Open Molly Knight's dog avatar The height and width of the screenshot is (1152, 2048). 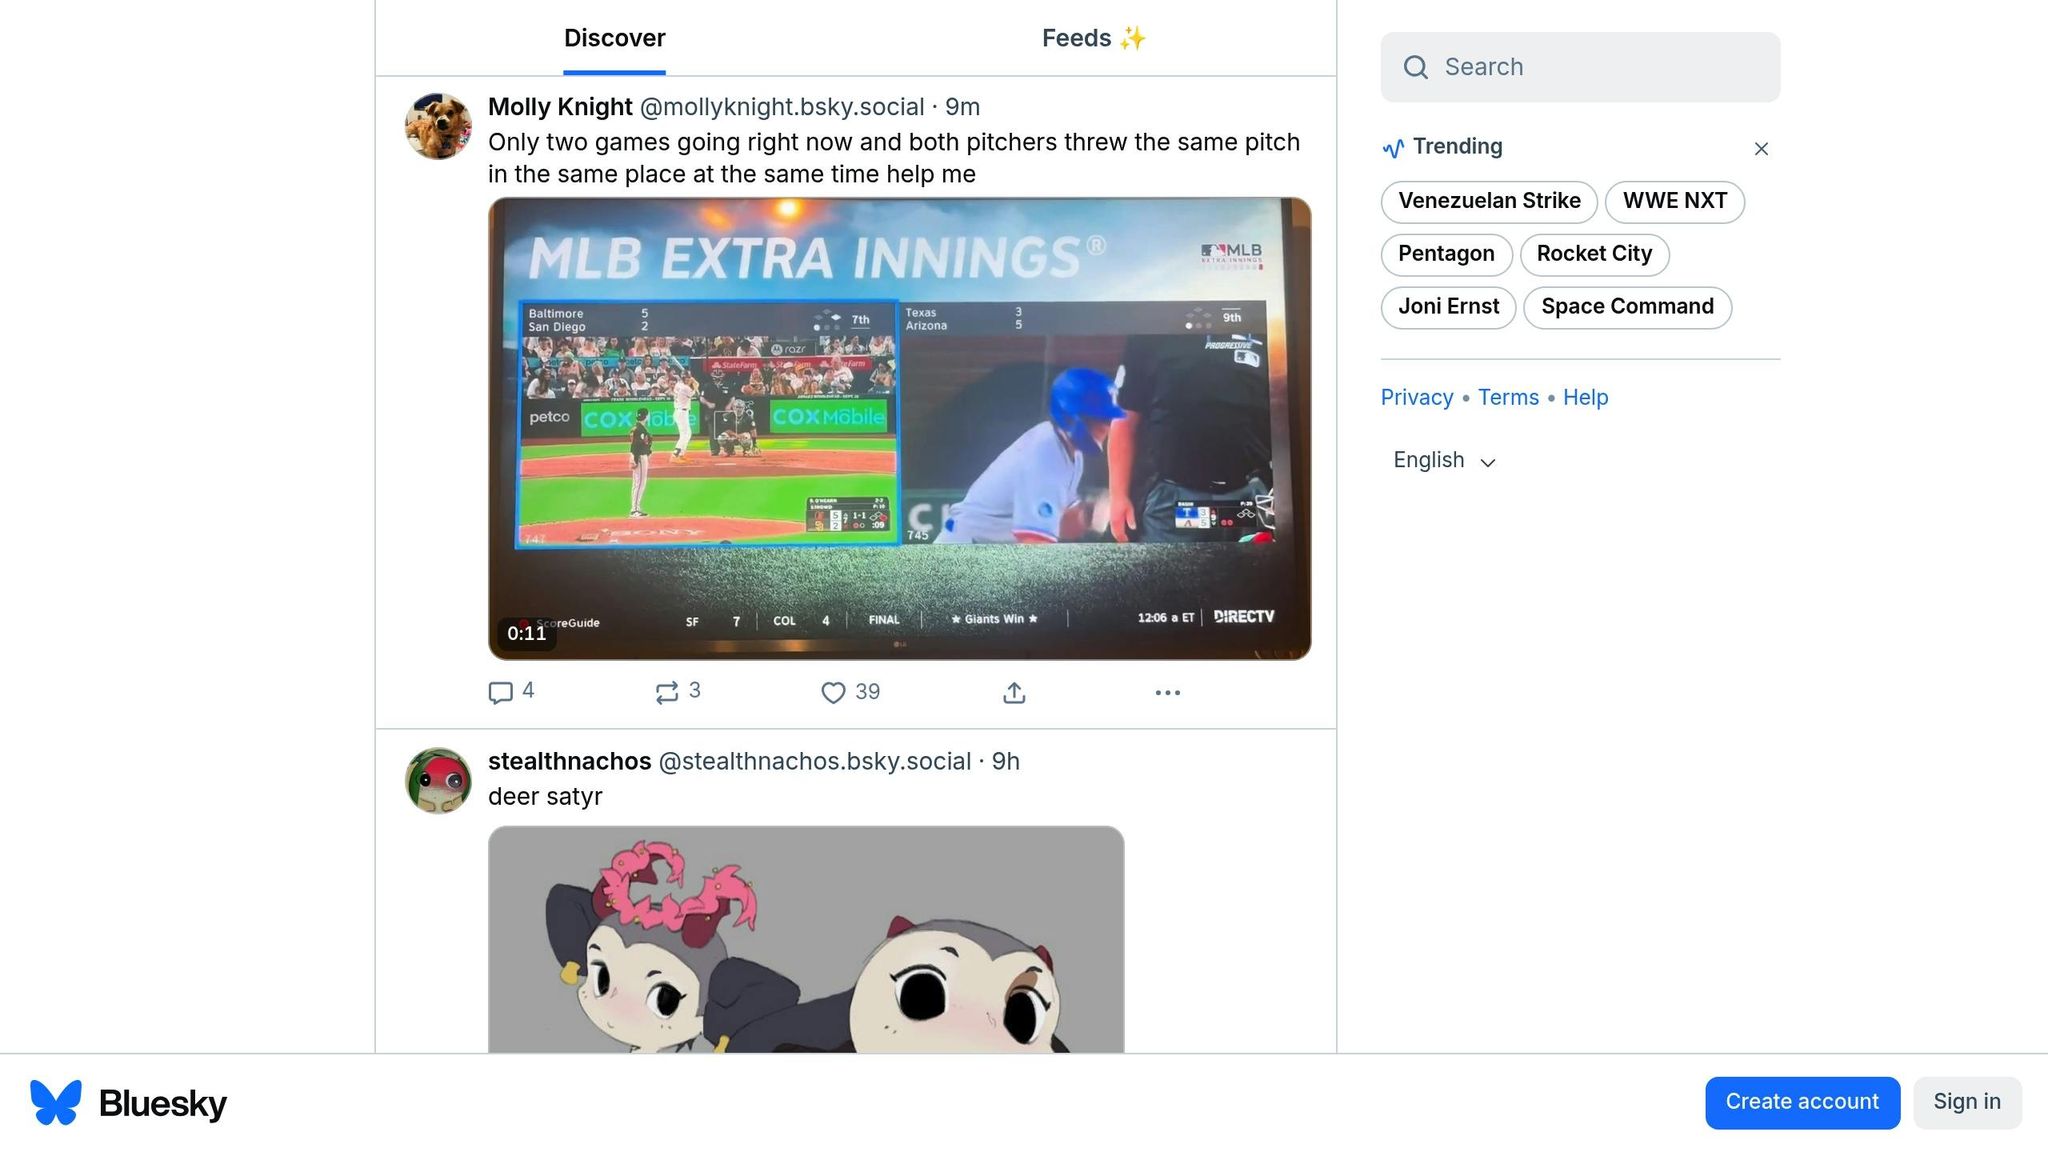pos(438,127)
